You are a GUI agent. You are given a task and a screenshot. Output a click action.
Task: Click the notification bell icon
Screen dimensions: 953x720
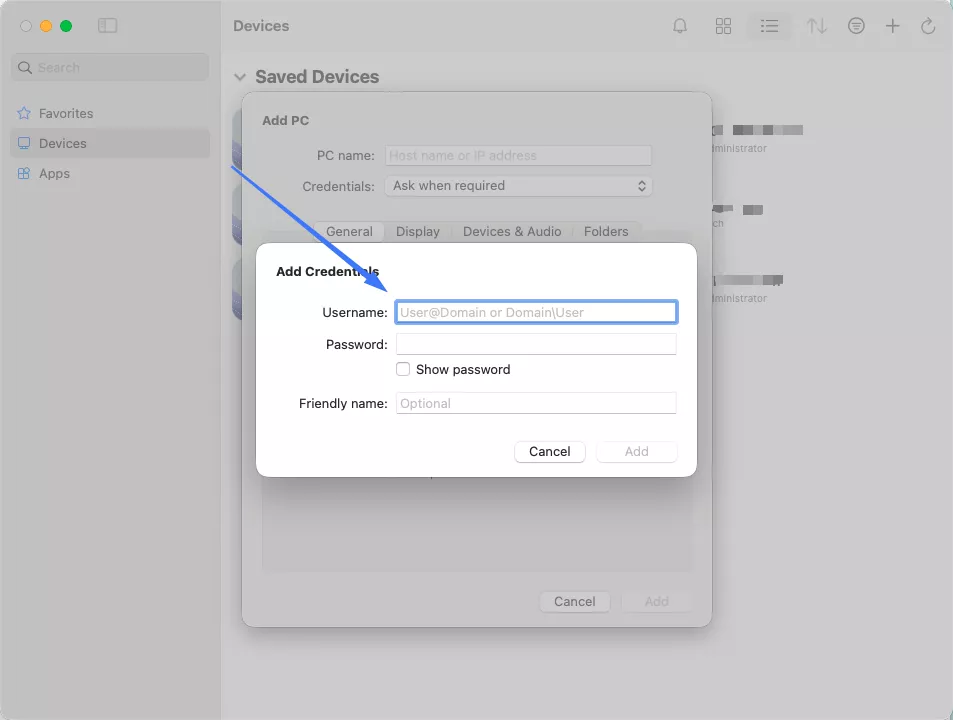pyautogui.click(x=680, y=26)
